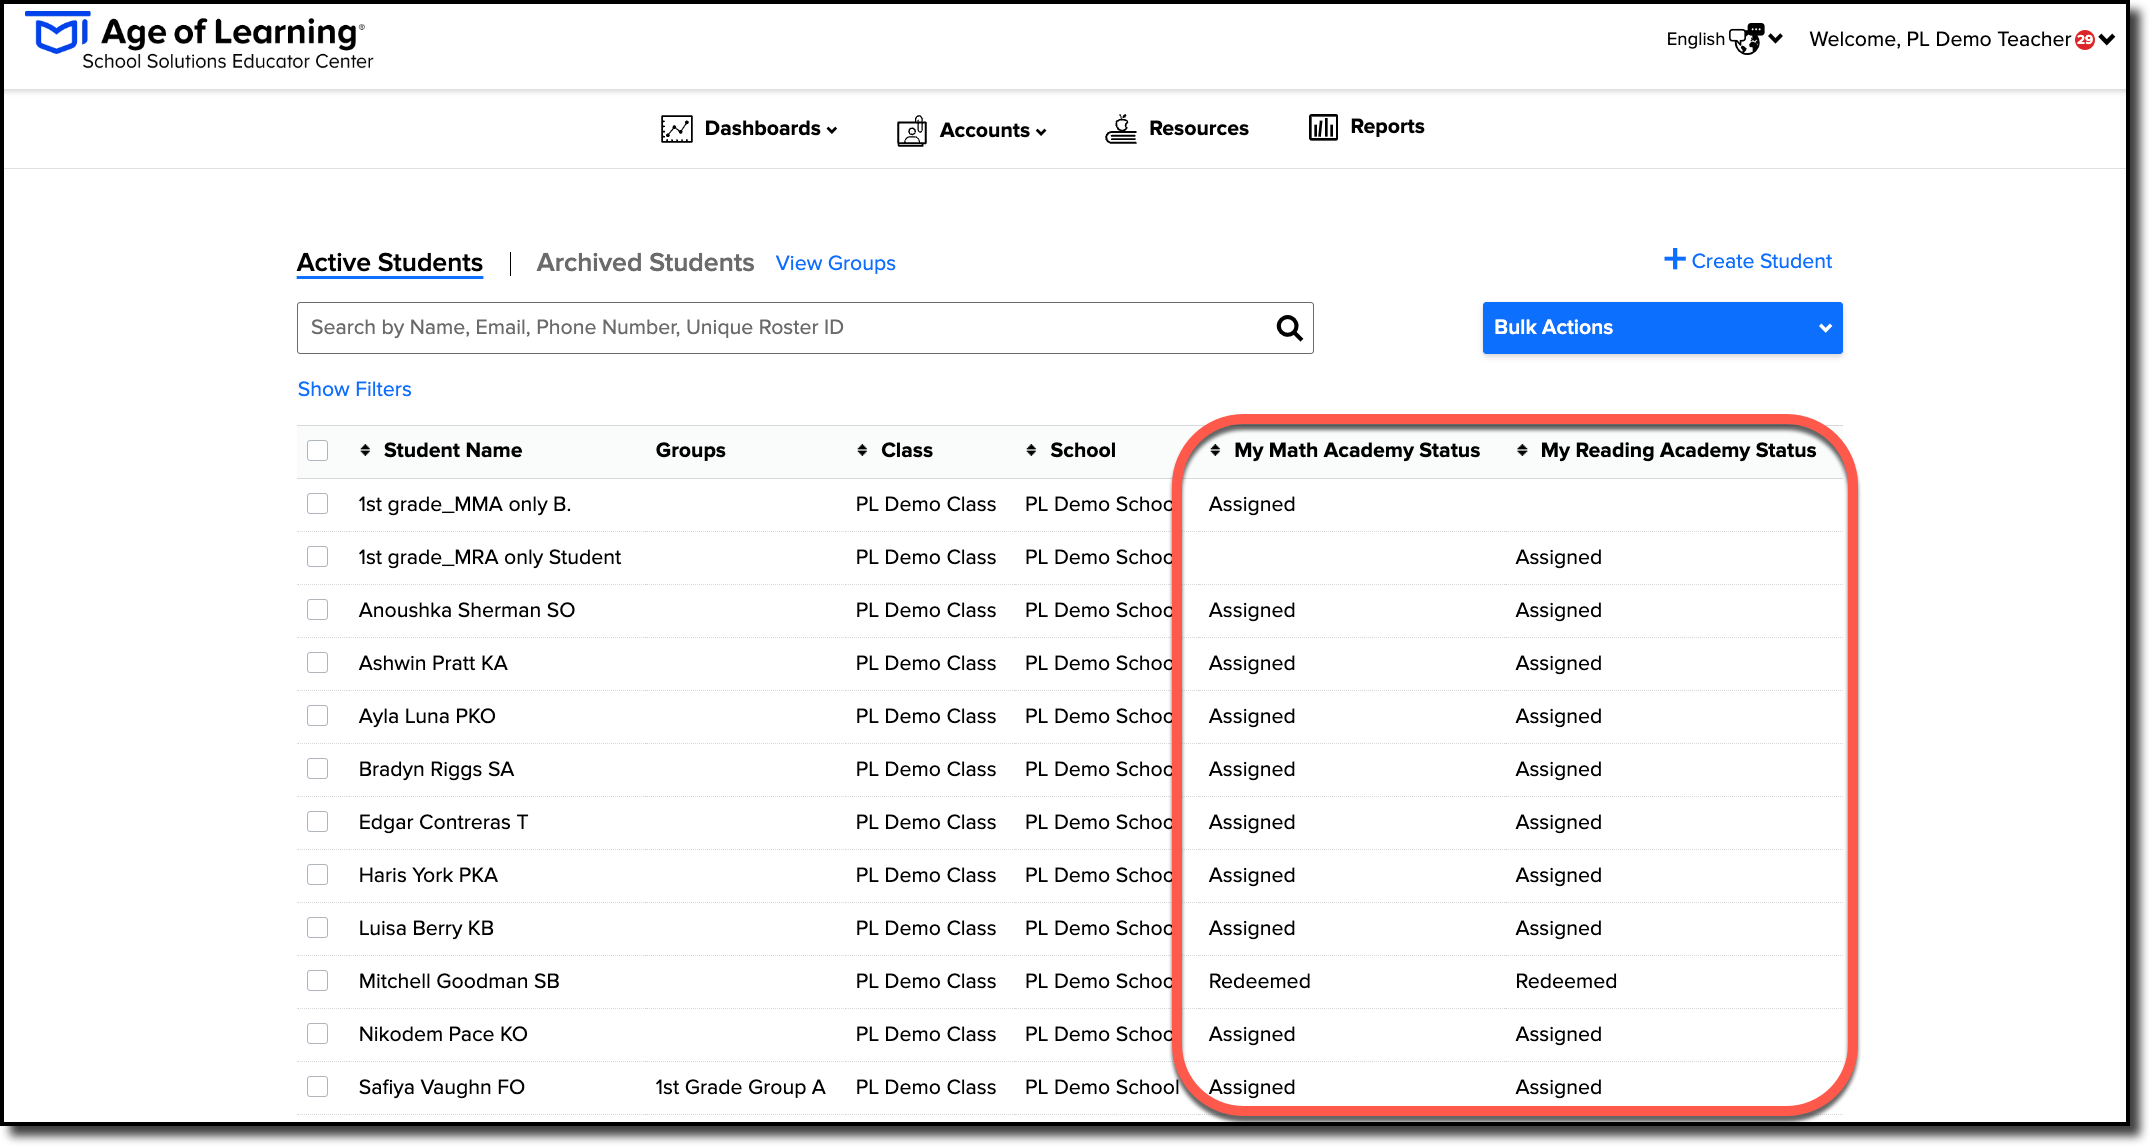
Task: Click the Groups column header
Action: (x=691, y=451)
